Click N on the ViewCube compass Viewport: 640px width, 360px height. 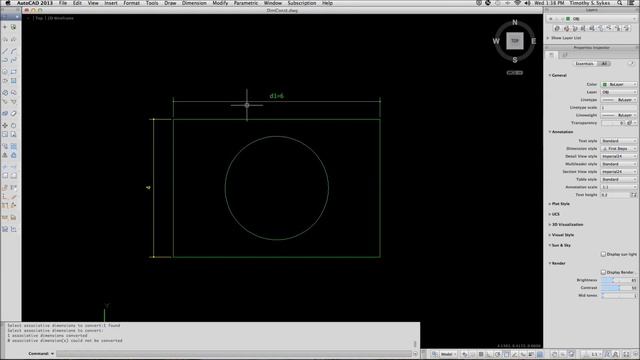[x=515, y=22]
